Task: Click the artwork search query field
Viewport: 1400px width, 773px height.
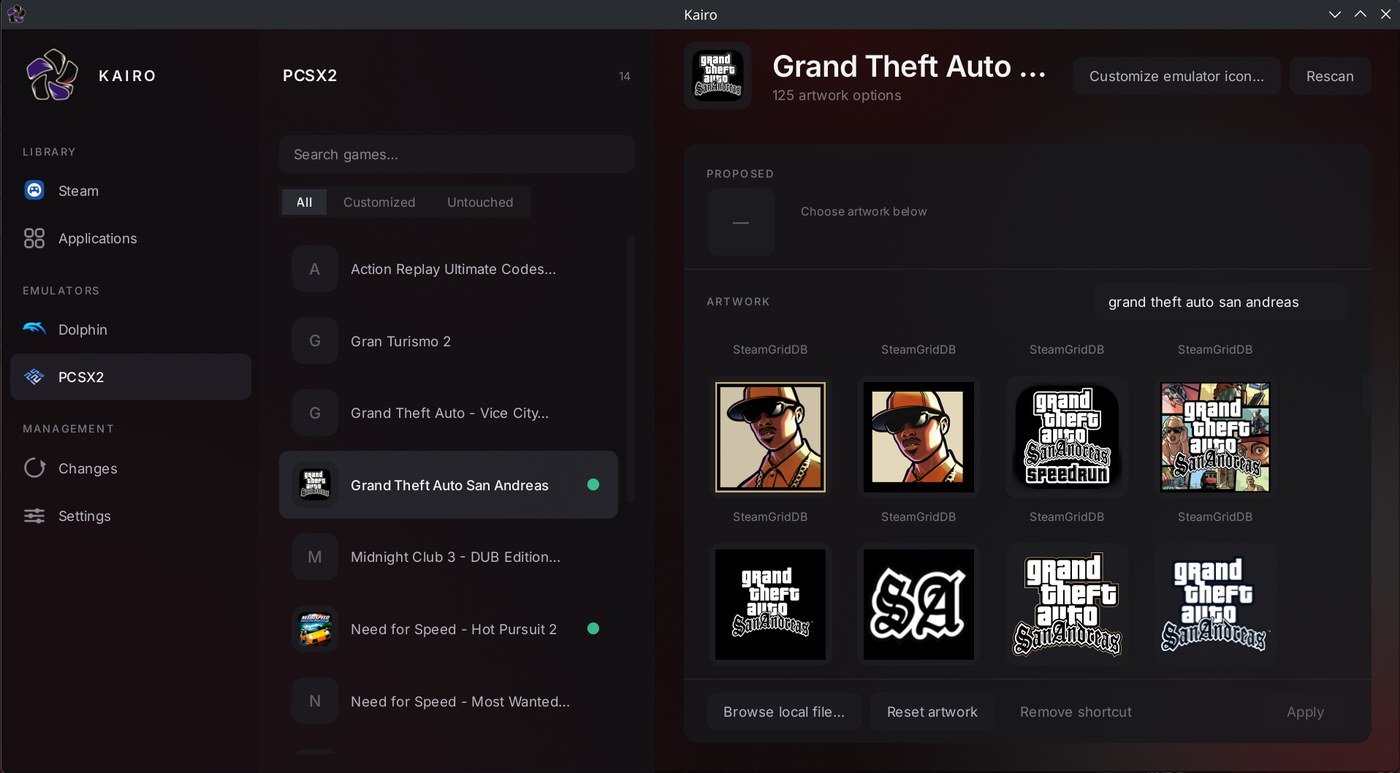Action: [1220, 302]
